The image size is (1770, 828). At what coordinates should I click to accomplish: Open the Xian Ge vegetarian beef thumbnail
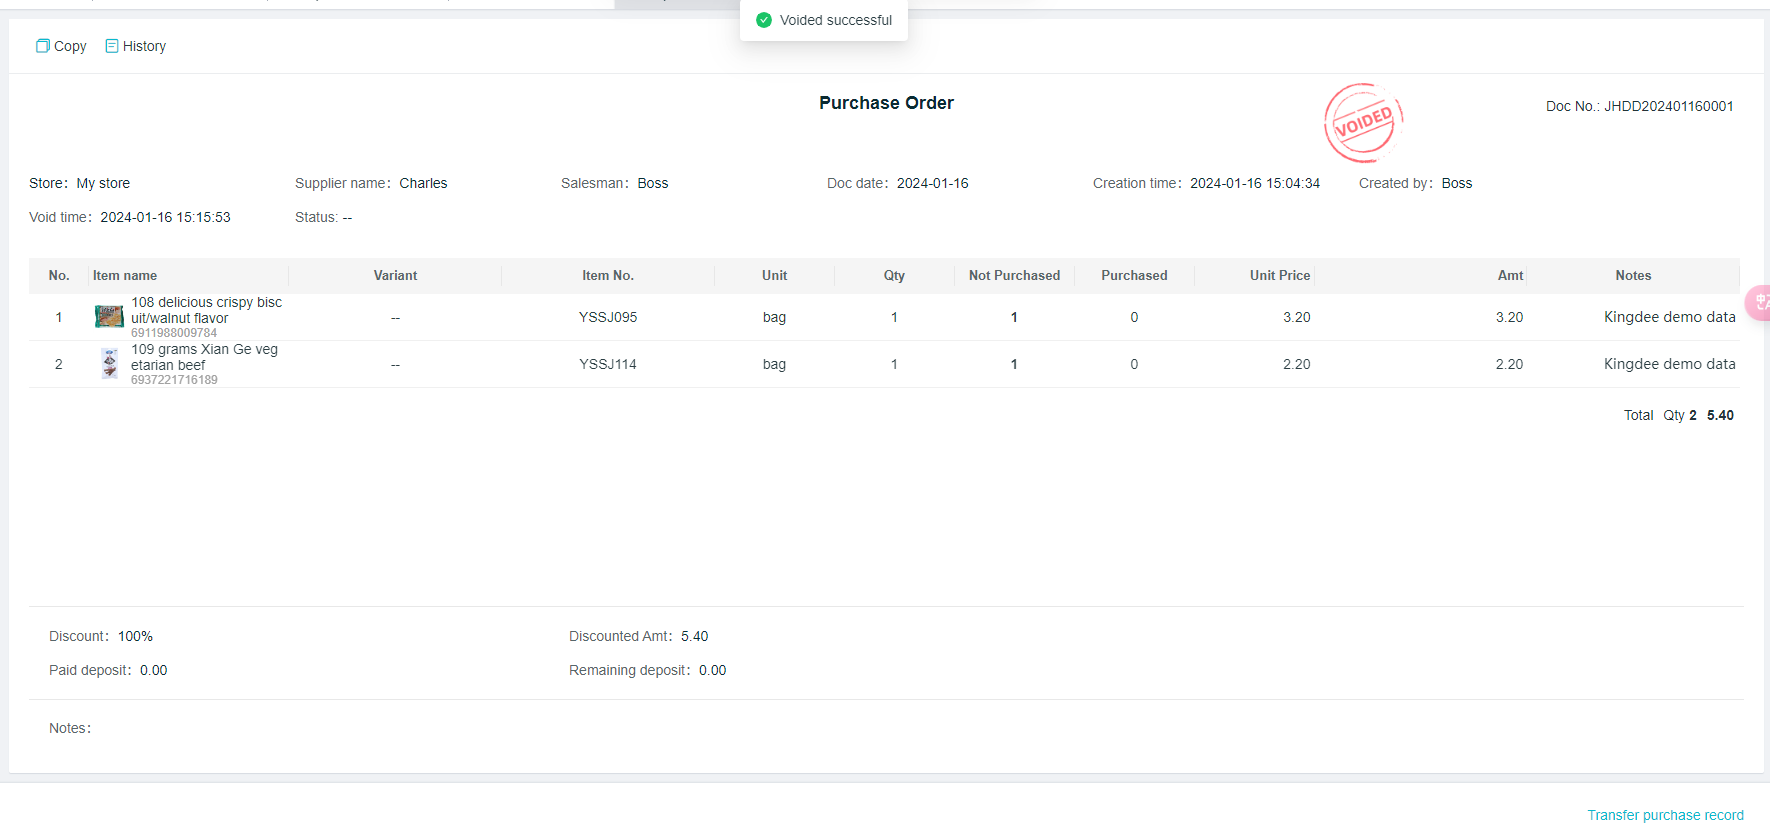point(109,364)
